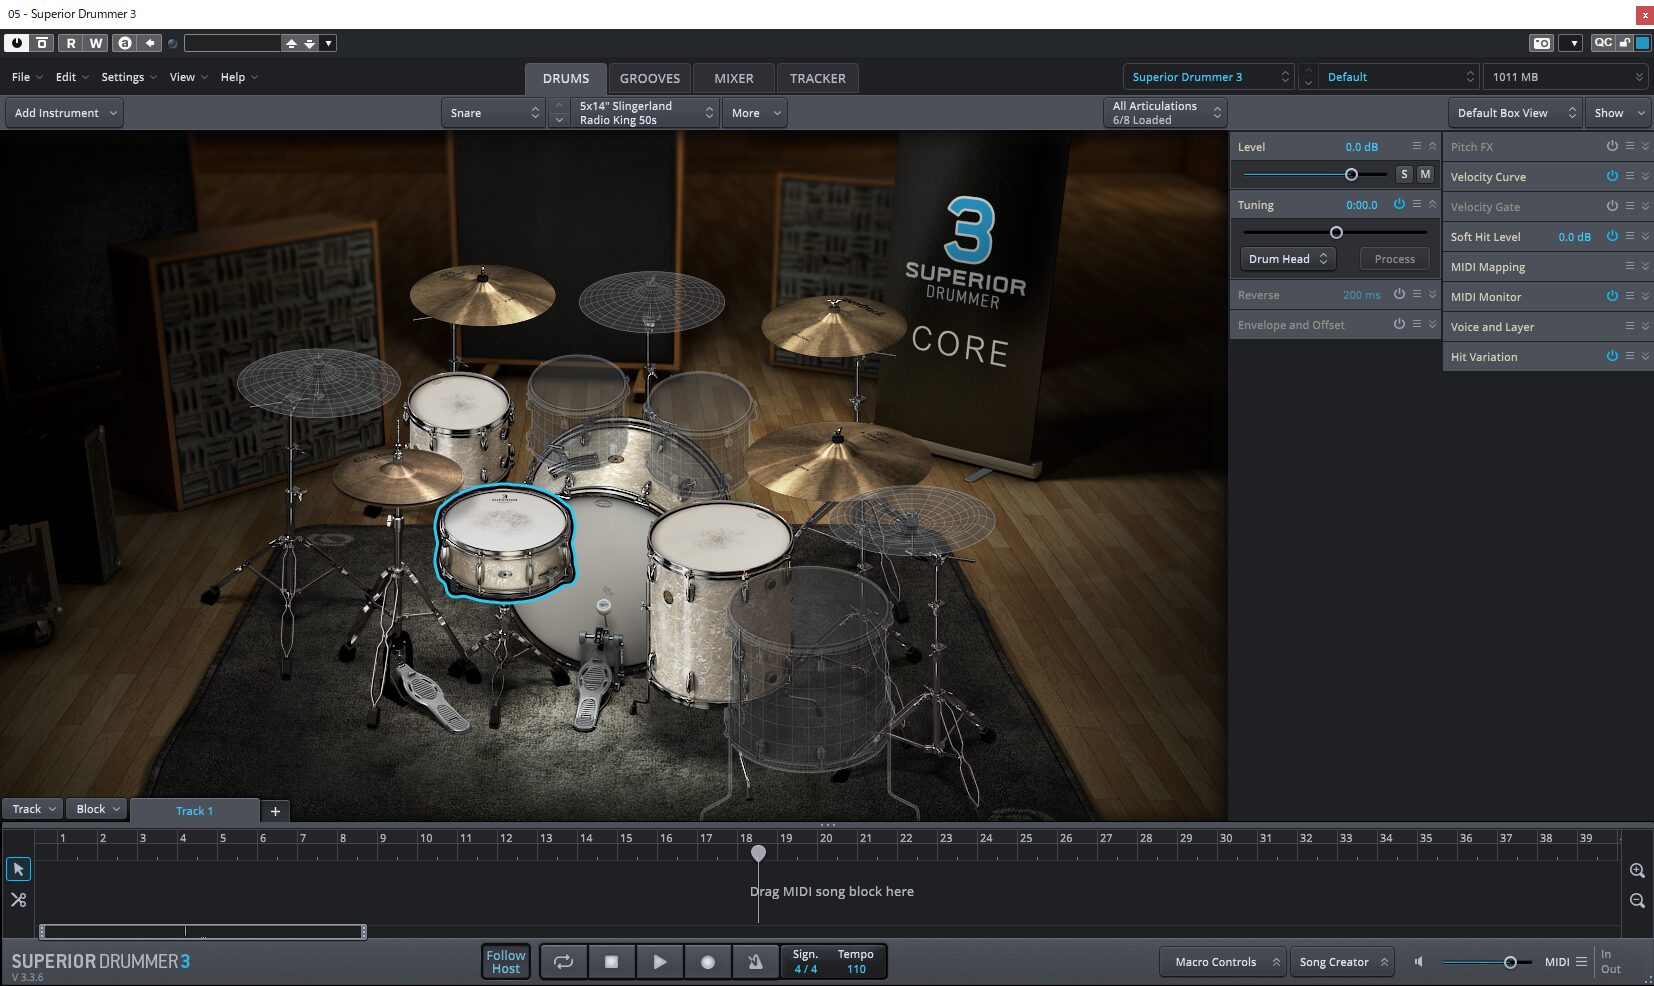Open the Add Instrument dropdown

tap(65, 113)
